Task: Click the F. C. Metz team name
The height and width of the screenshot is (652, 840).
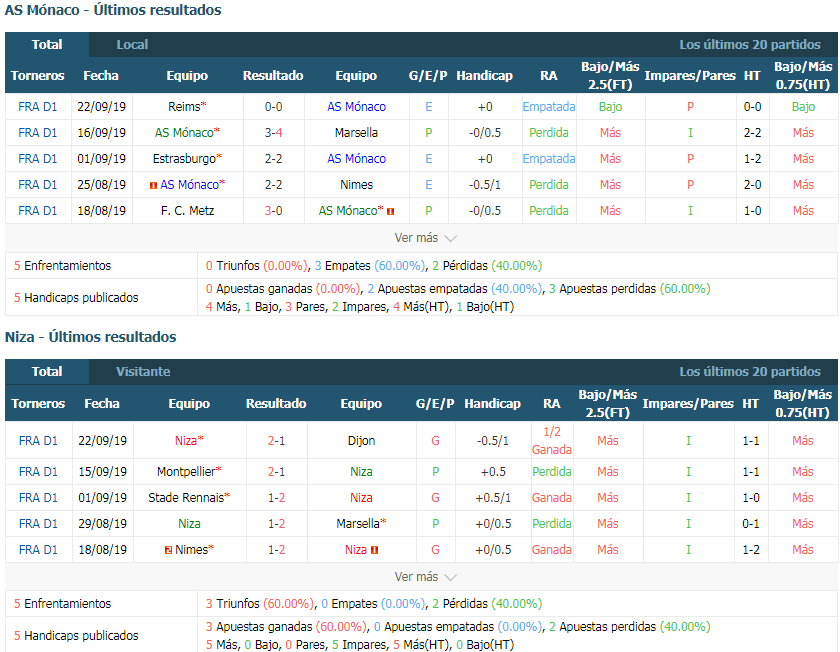Action: [x=187, y=211]
